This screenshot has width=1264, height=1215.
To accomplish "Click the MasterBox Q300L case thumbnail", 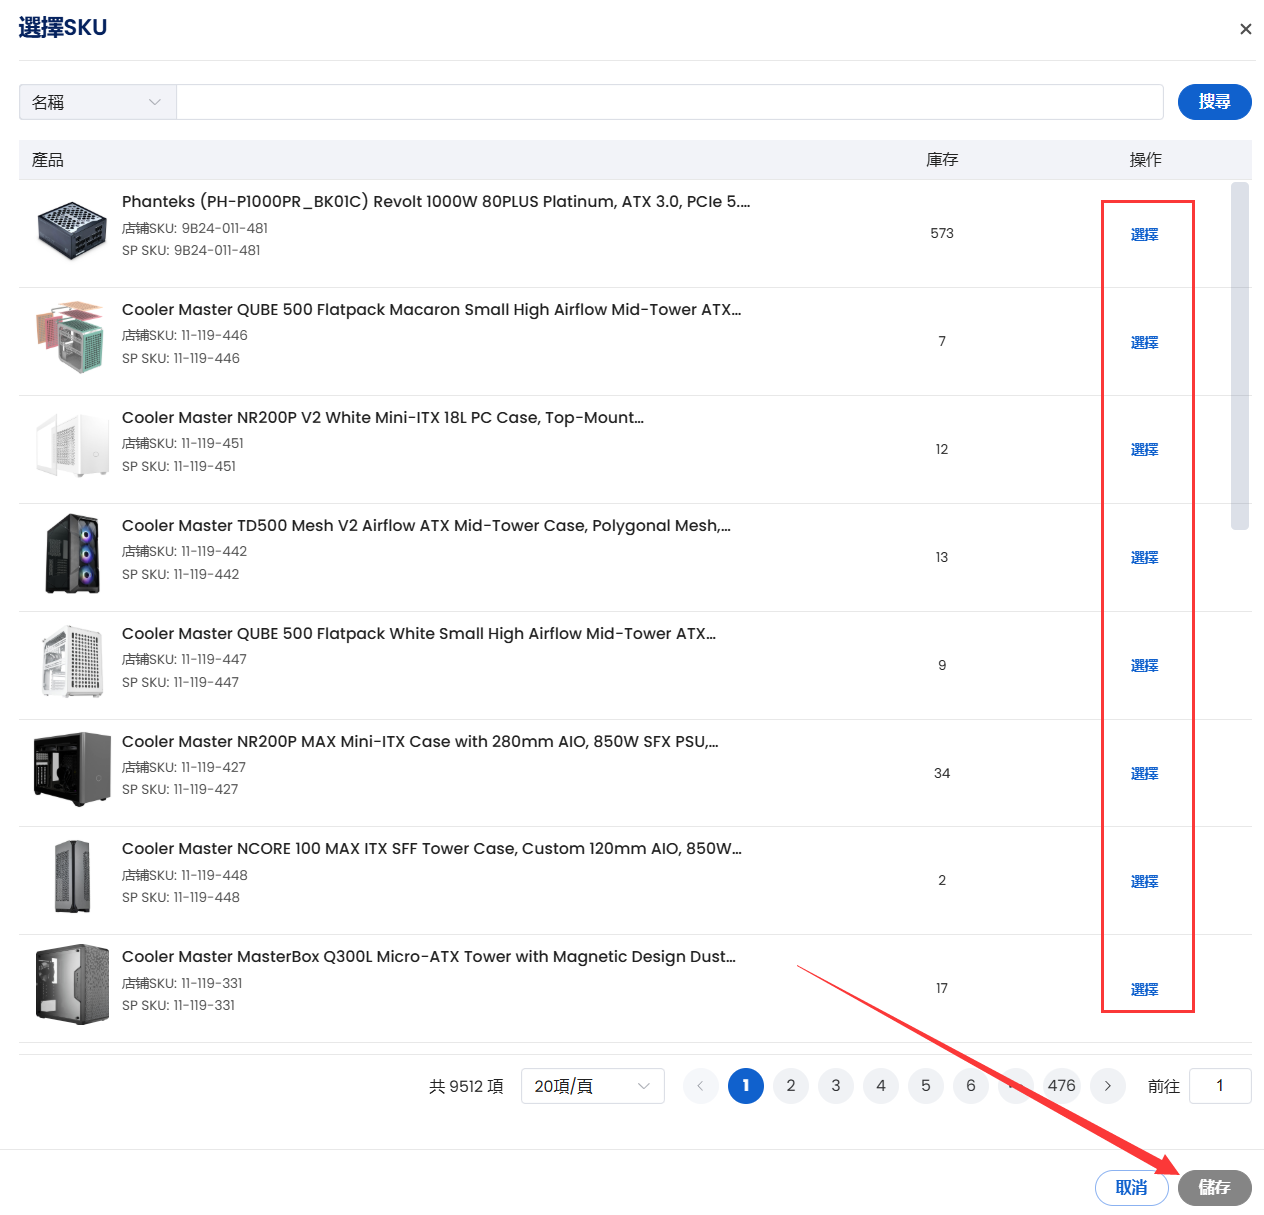I will (72, 984).
